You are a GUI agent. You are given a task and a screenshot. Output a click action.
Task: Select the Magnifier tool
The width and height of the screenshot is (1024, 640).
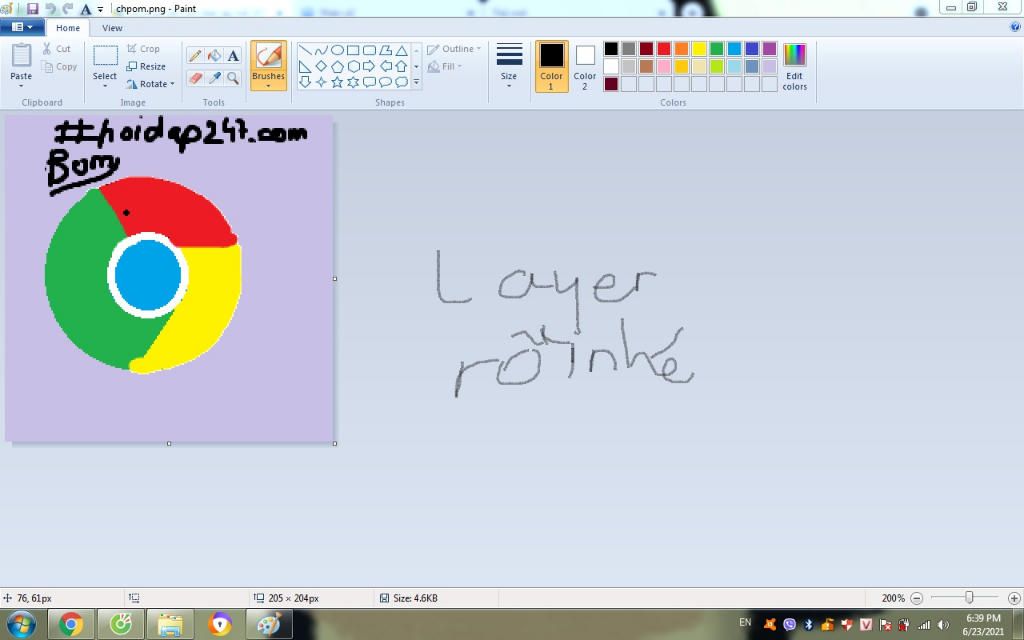[x=233, y=78]
